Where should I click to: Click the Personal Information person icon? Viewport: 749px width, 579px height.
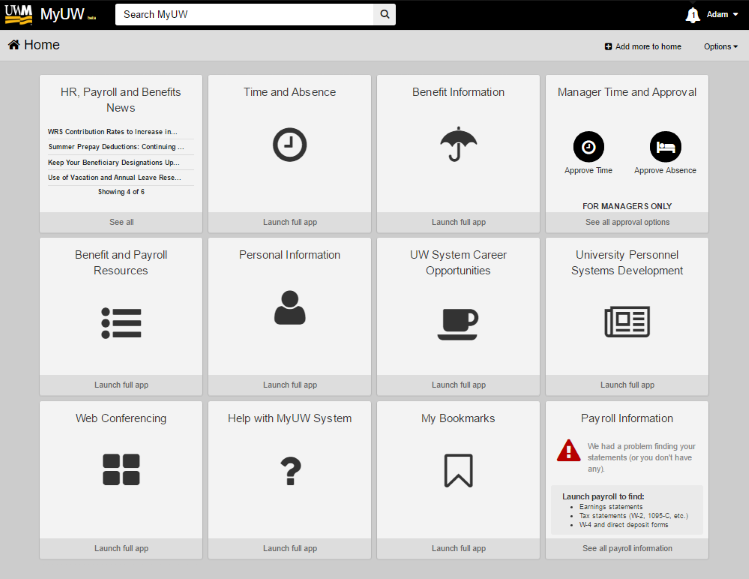pyautogui.click(x=289, y=308)
